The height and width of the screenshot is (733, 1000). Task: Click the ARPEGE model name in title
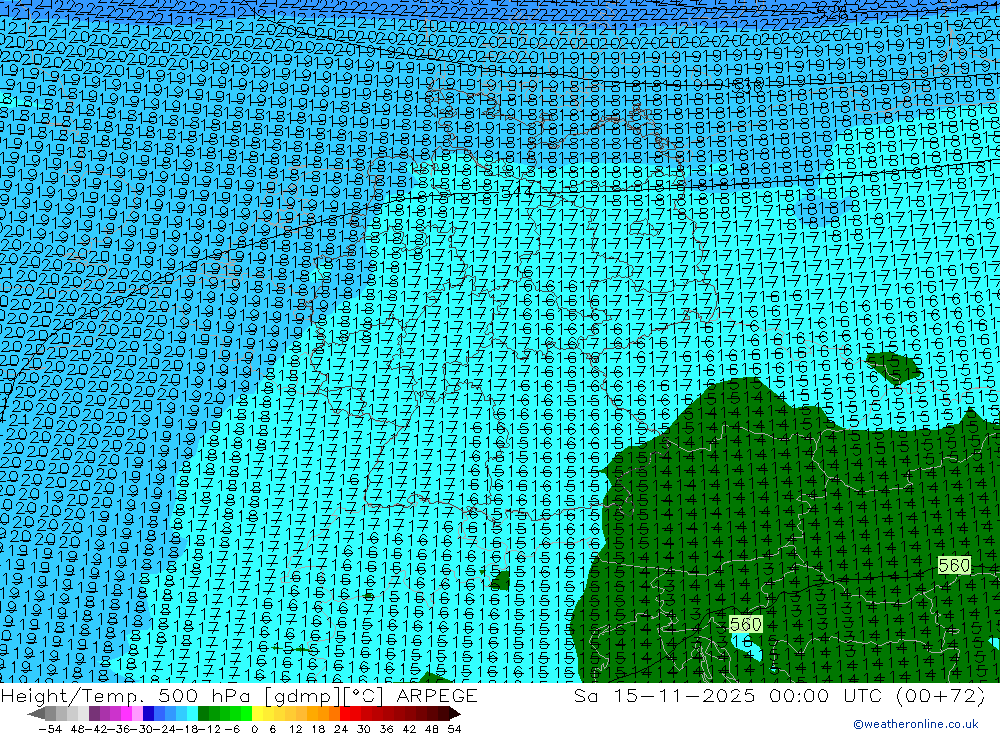pos(437,695)
